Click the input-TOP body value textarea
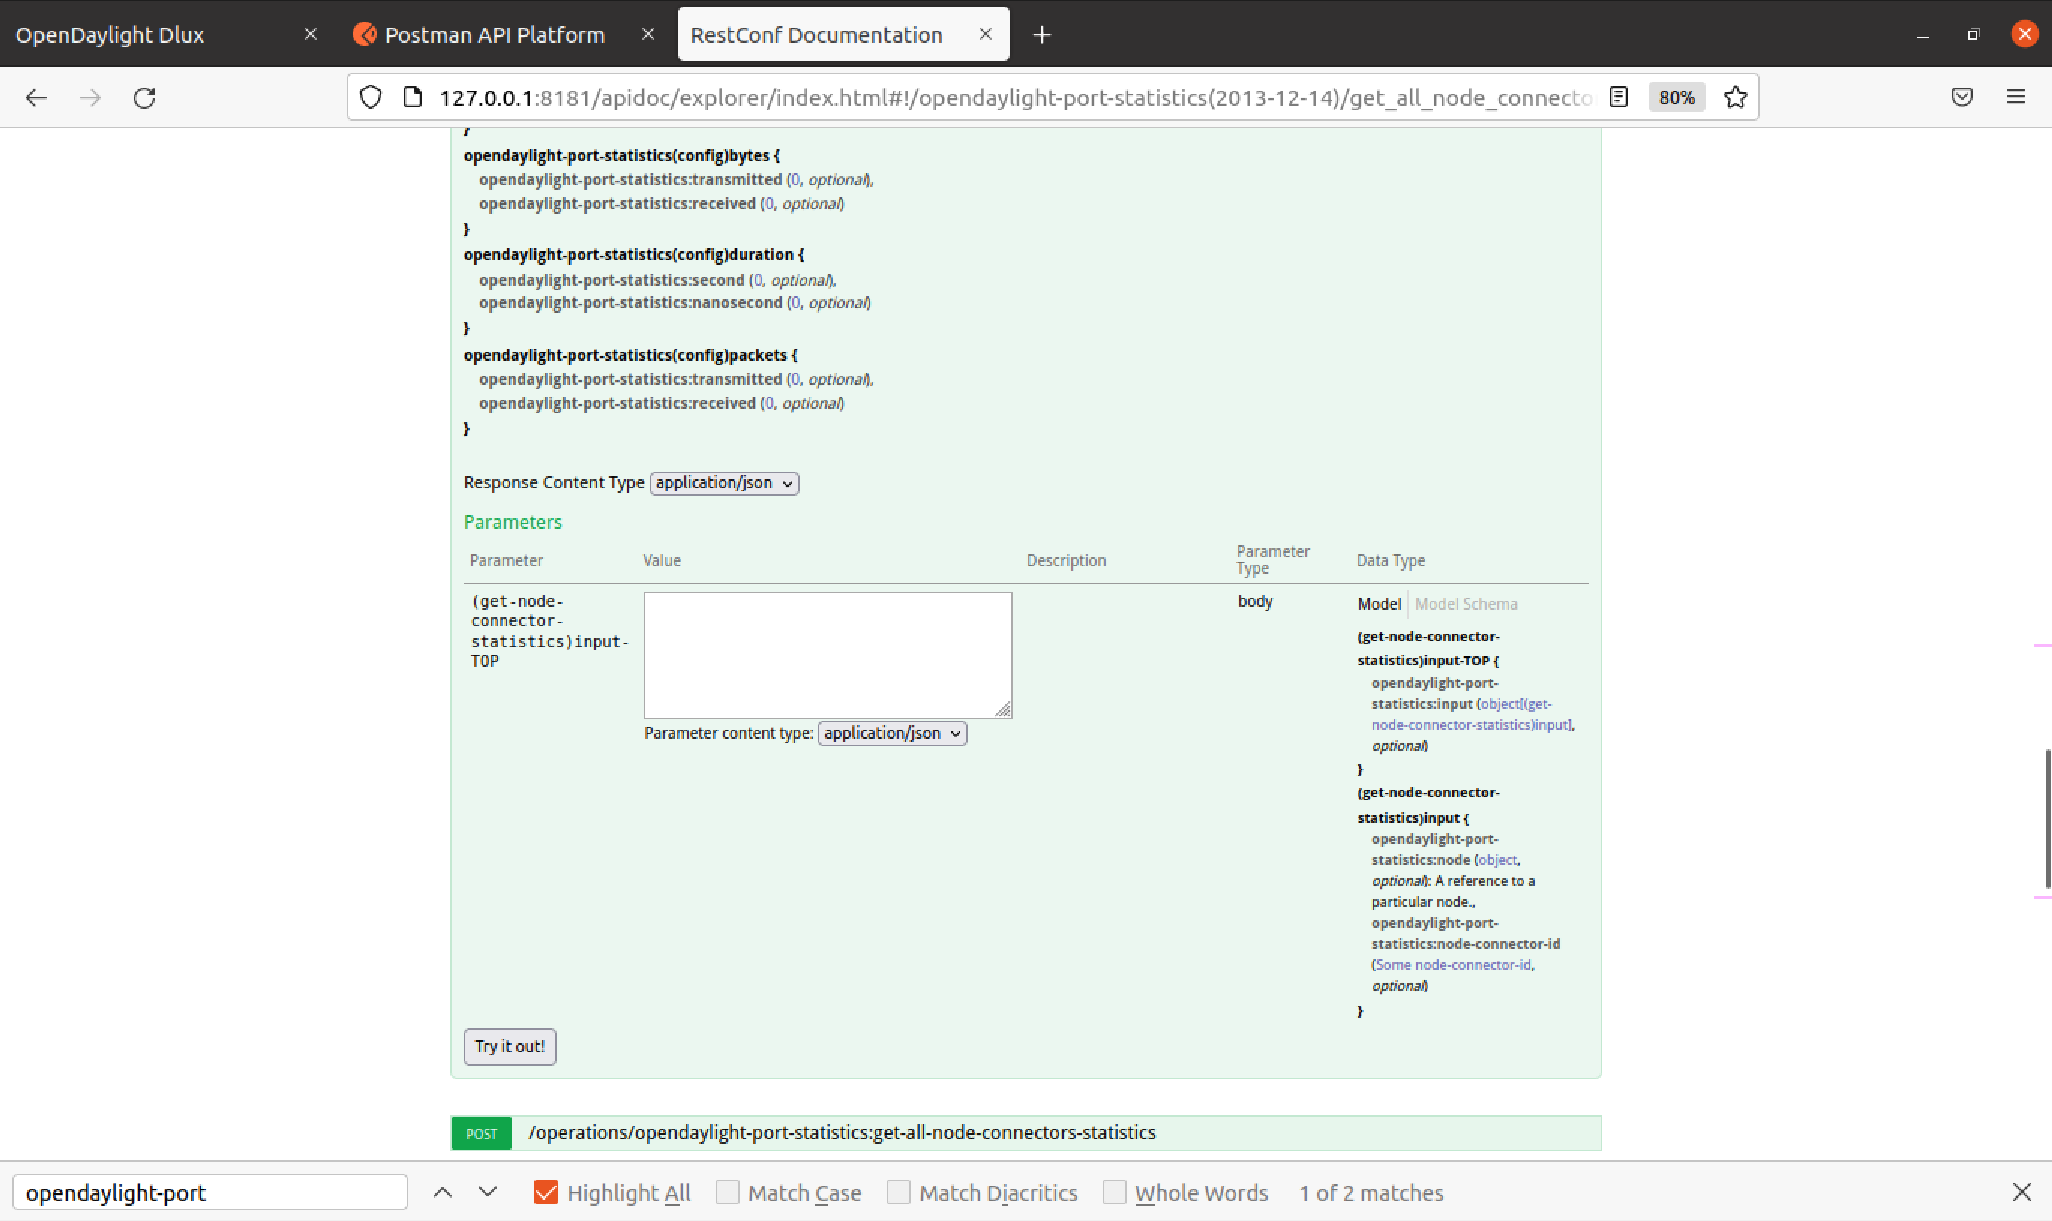The image size is (2052, 1221). pos(827,654)
